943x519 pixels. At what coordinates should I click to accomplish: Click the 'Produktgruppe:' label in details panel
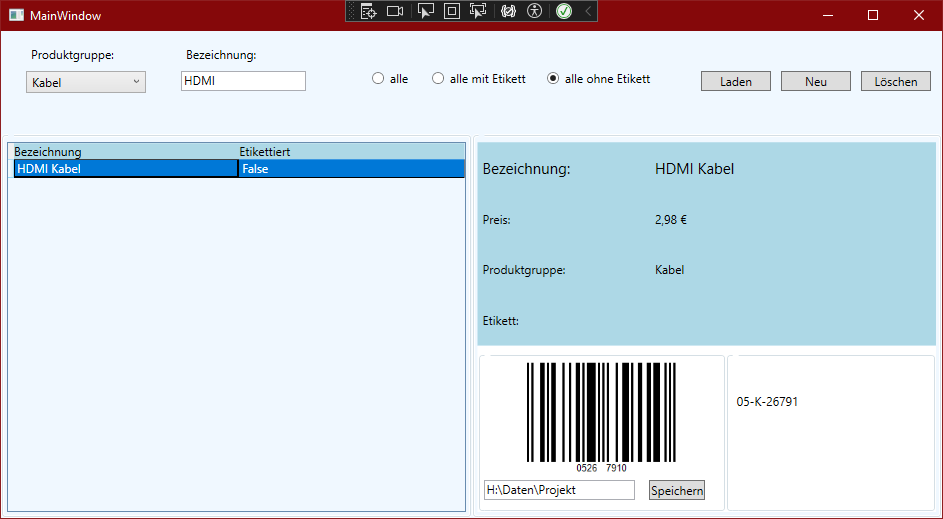524,270
